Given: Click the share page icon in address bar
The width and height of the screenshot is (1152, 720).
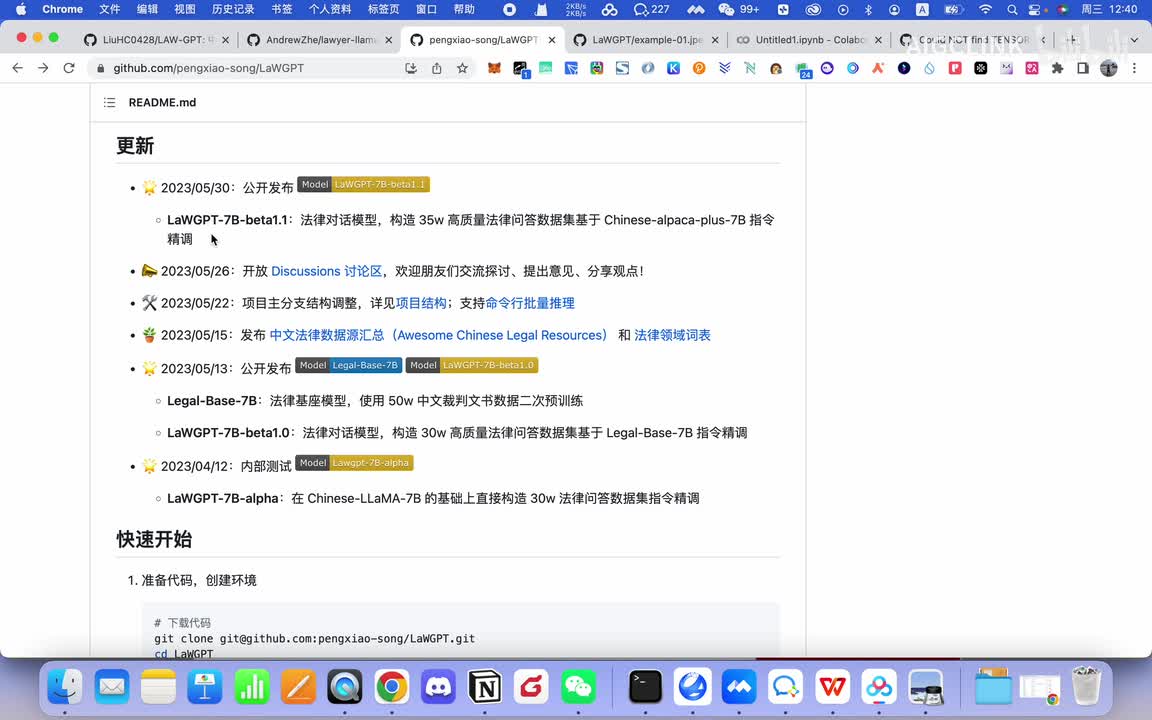Looking at the screenshot, I should coord(437,68).
